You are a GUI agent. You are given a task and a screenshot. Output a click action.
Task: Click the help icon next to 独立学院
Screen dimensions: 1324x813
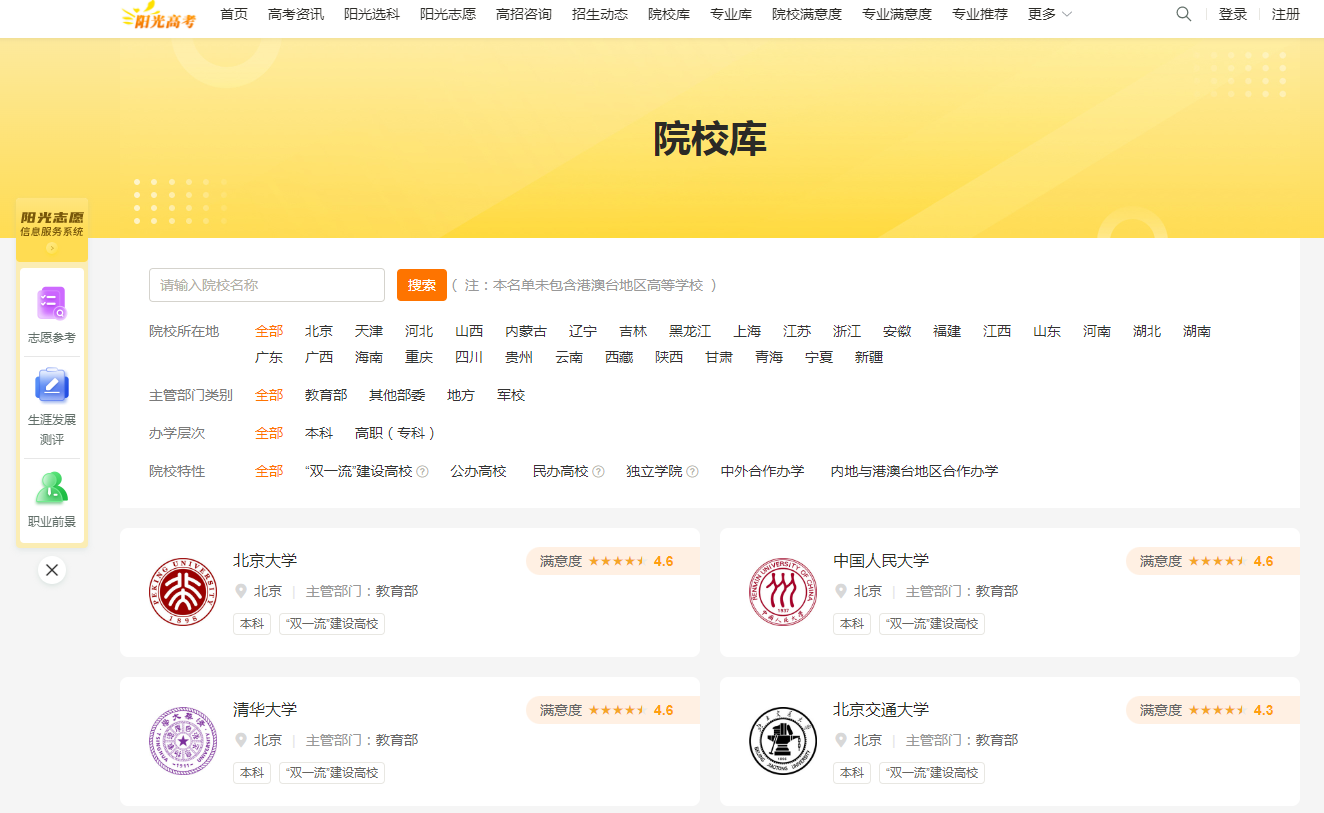click(x=692, y=472)
